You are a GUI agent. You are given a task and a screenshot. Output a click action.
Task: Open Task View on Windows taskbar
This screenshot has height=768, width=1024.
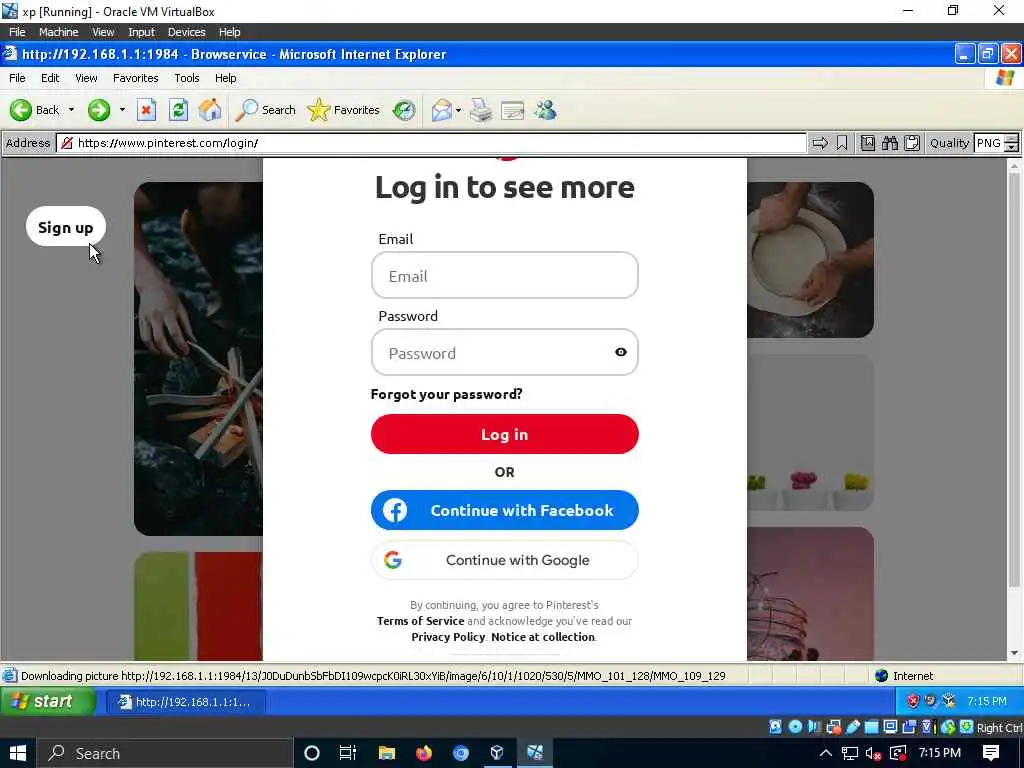click(348, 753)
